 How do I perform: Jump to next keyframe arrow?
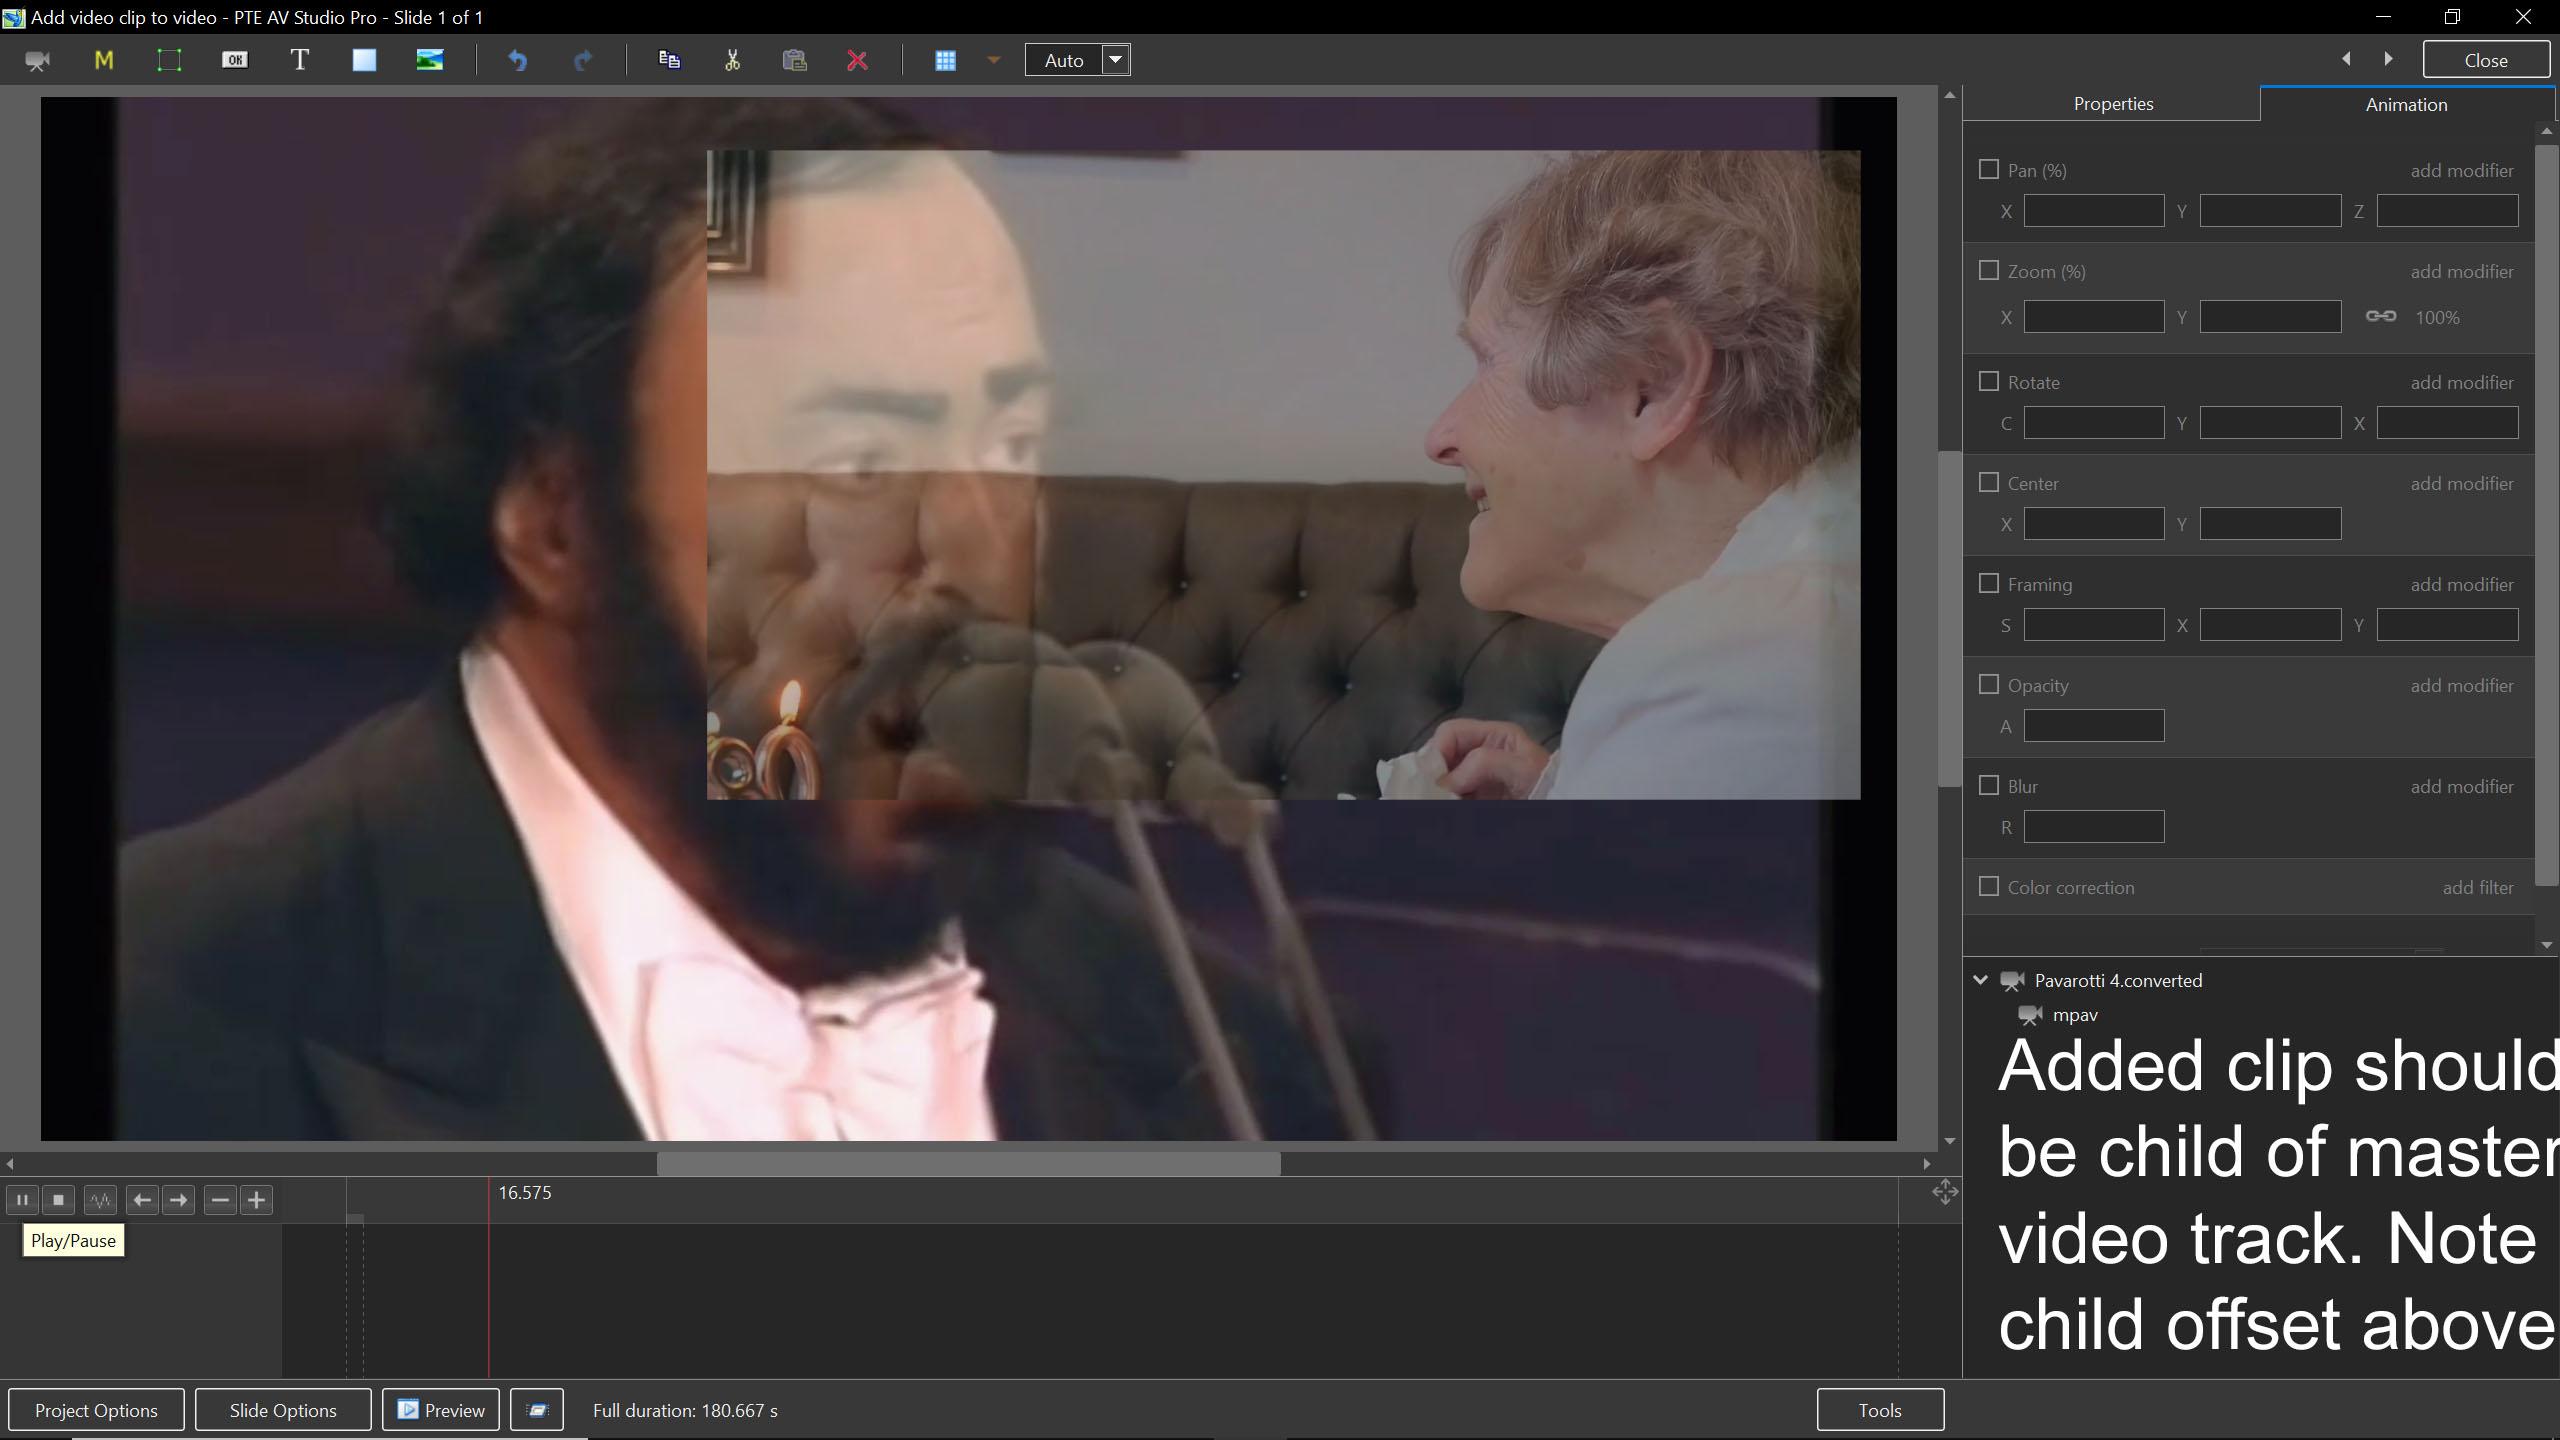pos(178,1200)
